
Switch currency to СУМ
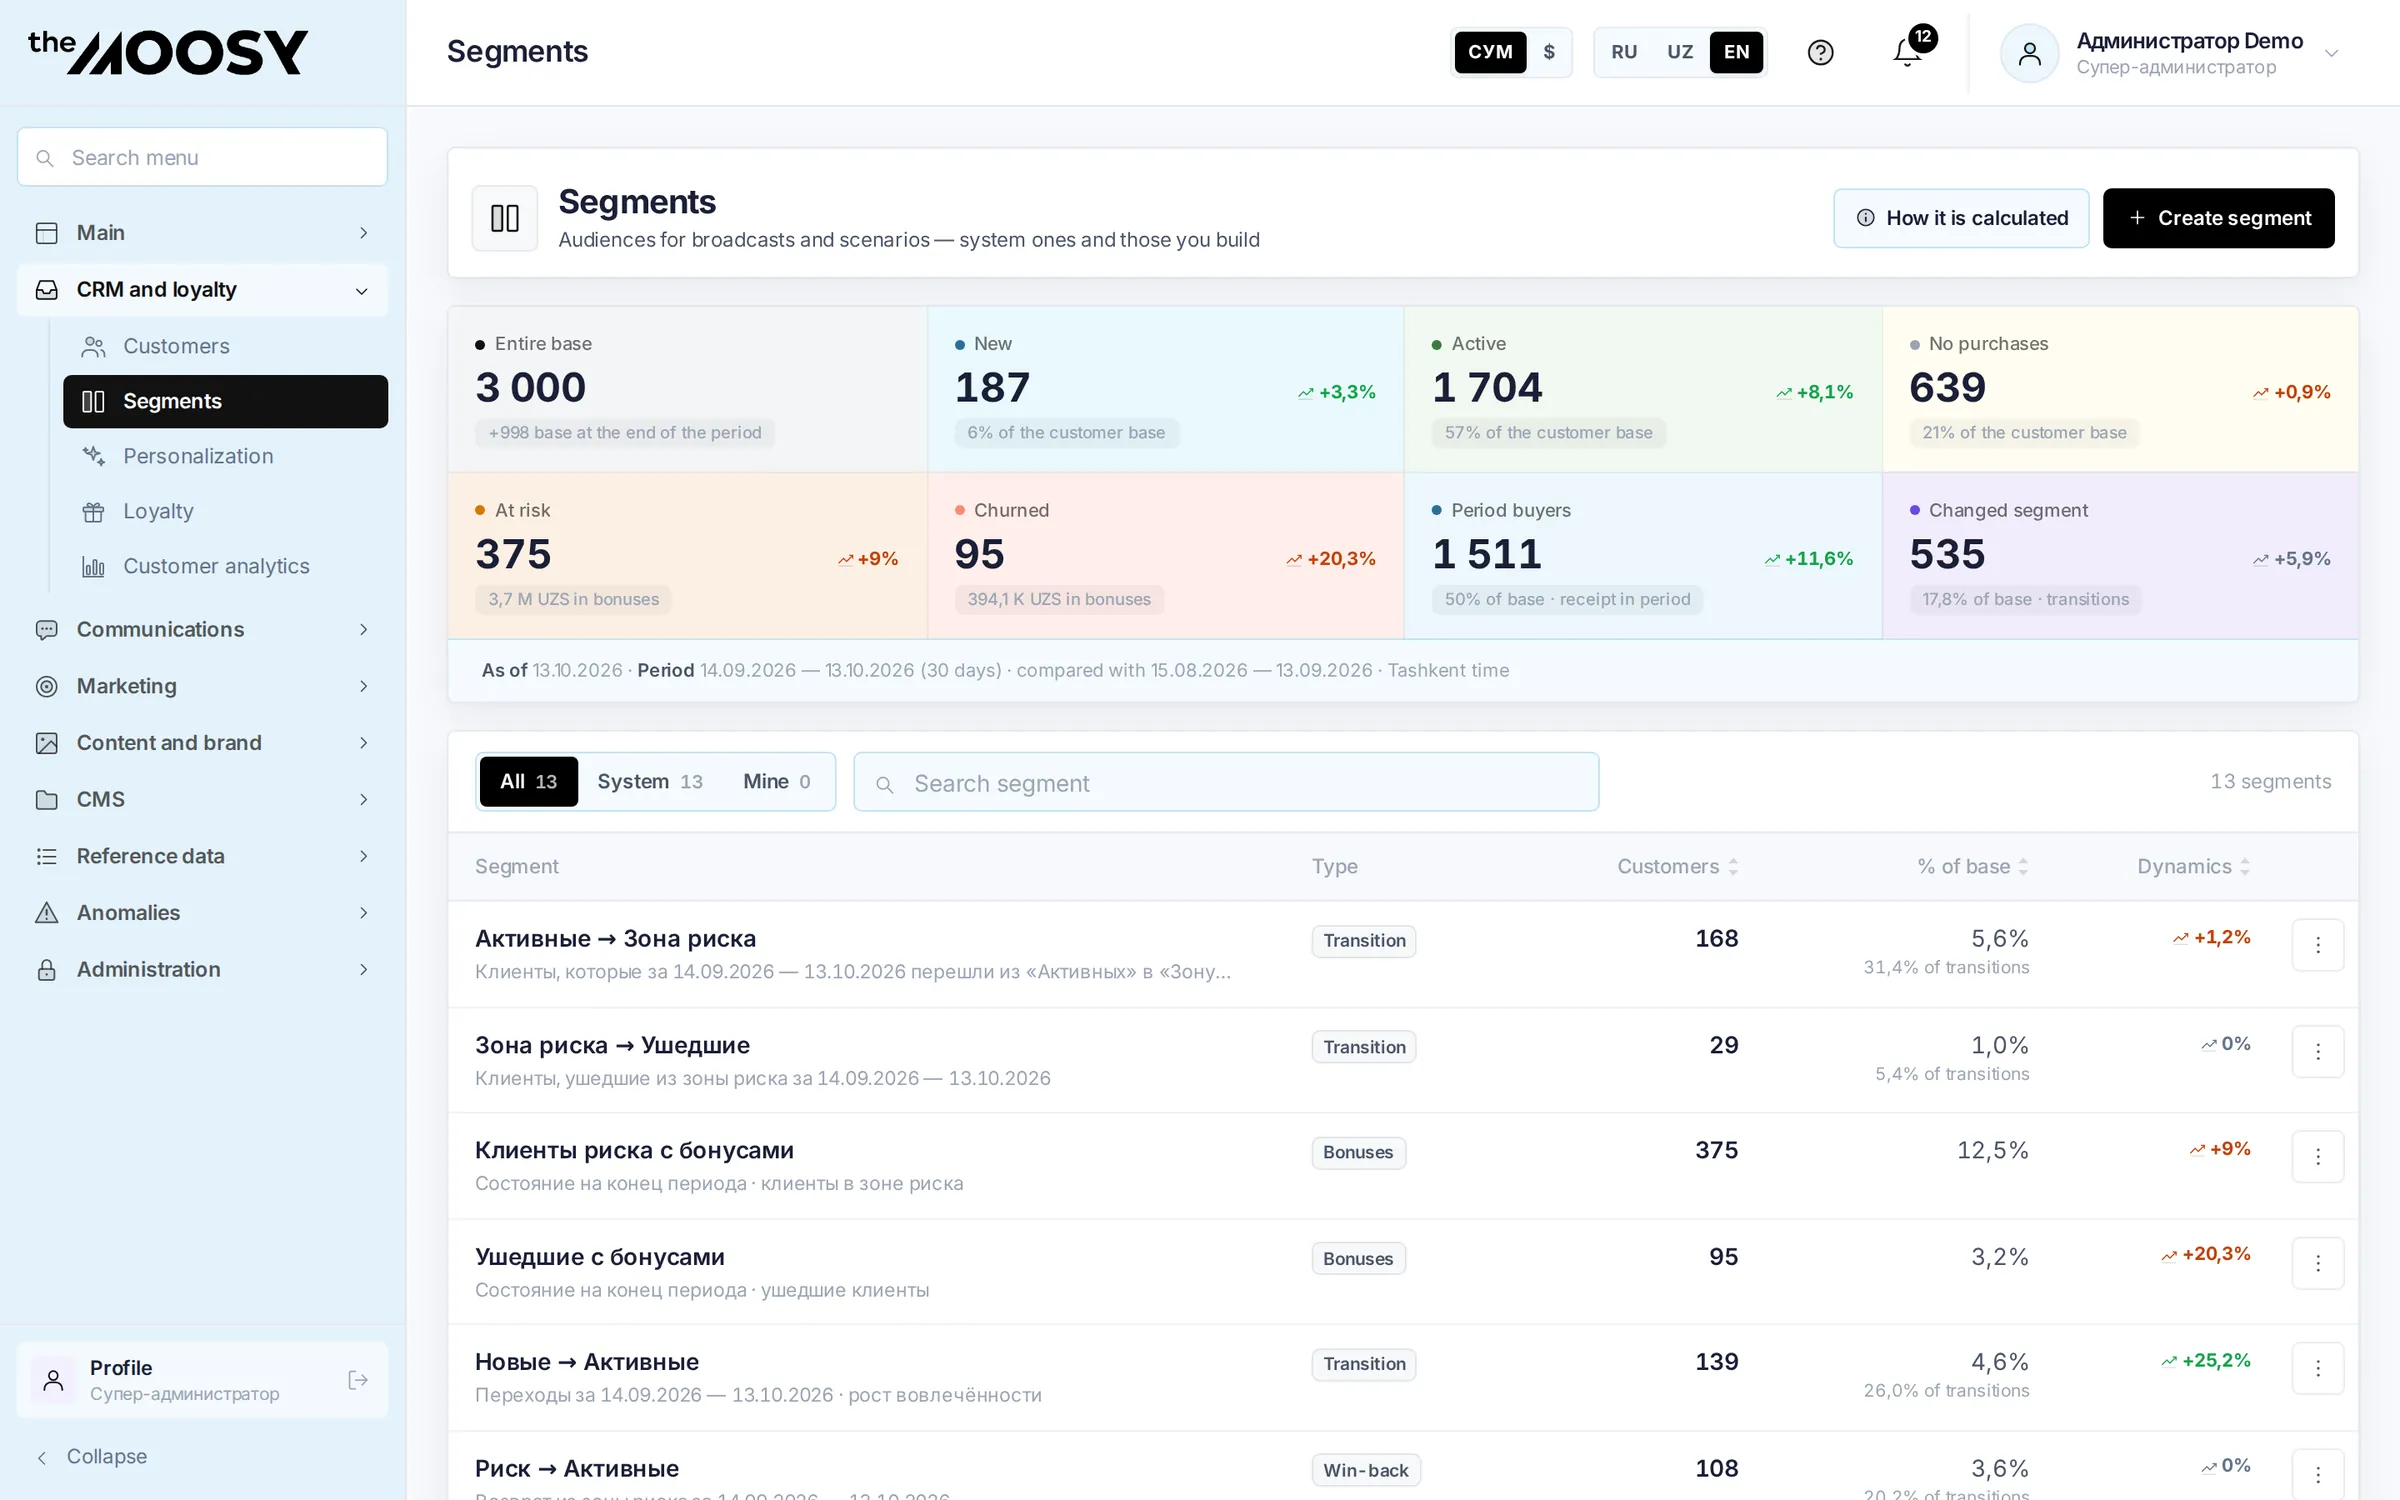[x=1490, y=52]
